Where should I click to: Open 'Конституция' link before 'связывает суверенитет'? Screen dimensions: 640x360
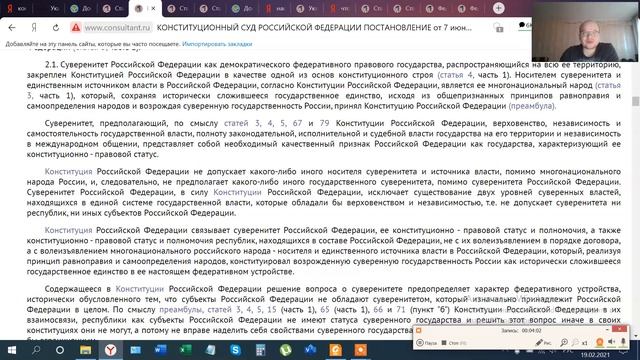click(x=69, y=230)
